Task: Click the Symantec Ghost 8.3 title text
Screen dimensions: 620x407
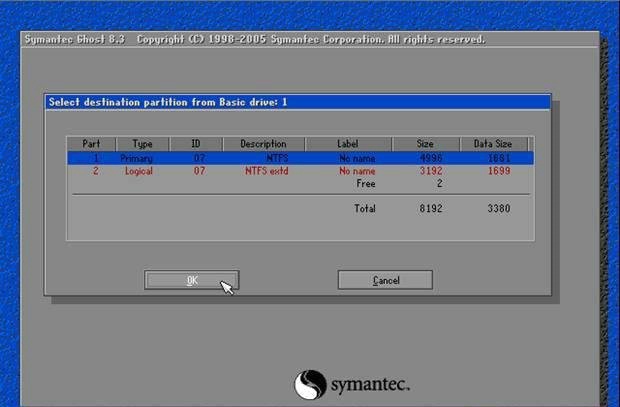Action: [75, 40]
